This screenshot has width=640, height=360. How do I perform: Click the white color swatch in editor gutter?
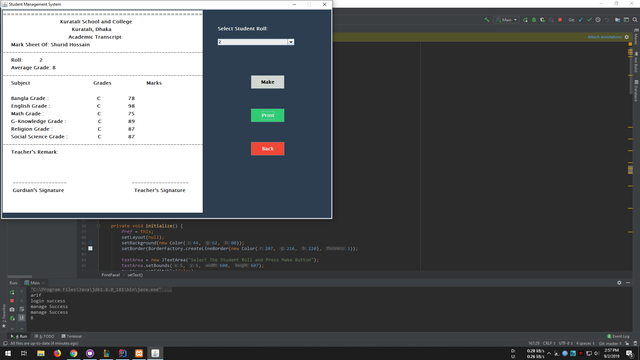pos(90,248)
